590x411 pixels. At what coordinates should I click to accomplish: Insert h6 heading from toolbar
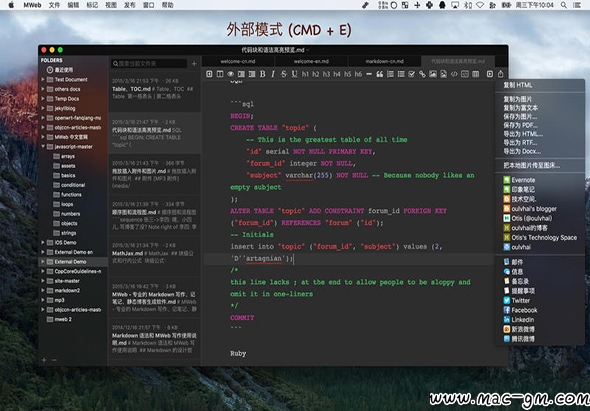(358, 74)
